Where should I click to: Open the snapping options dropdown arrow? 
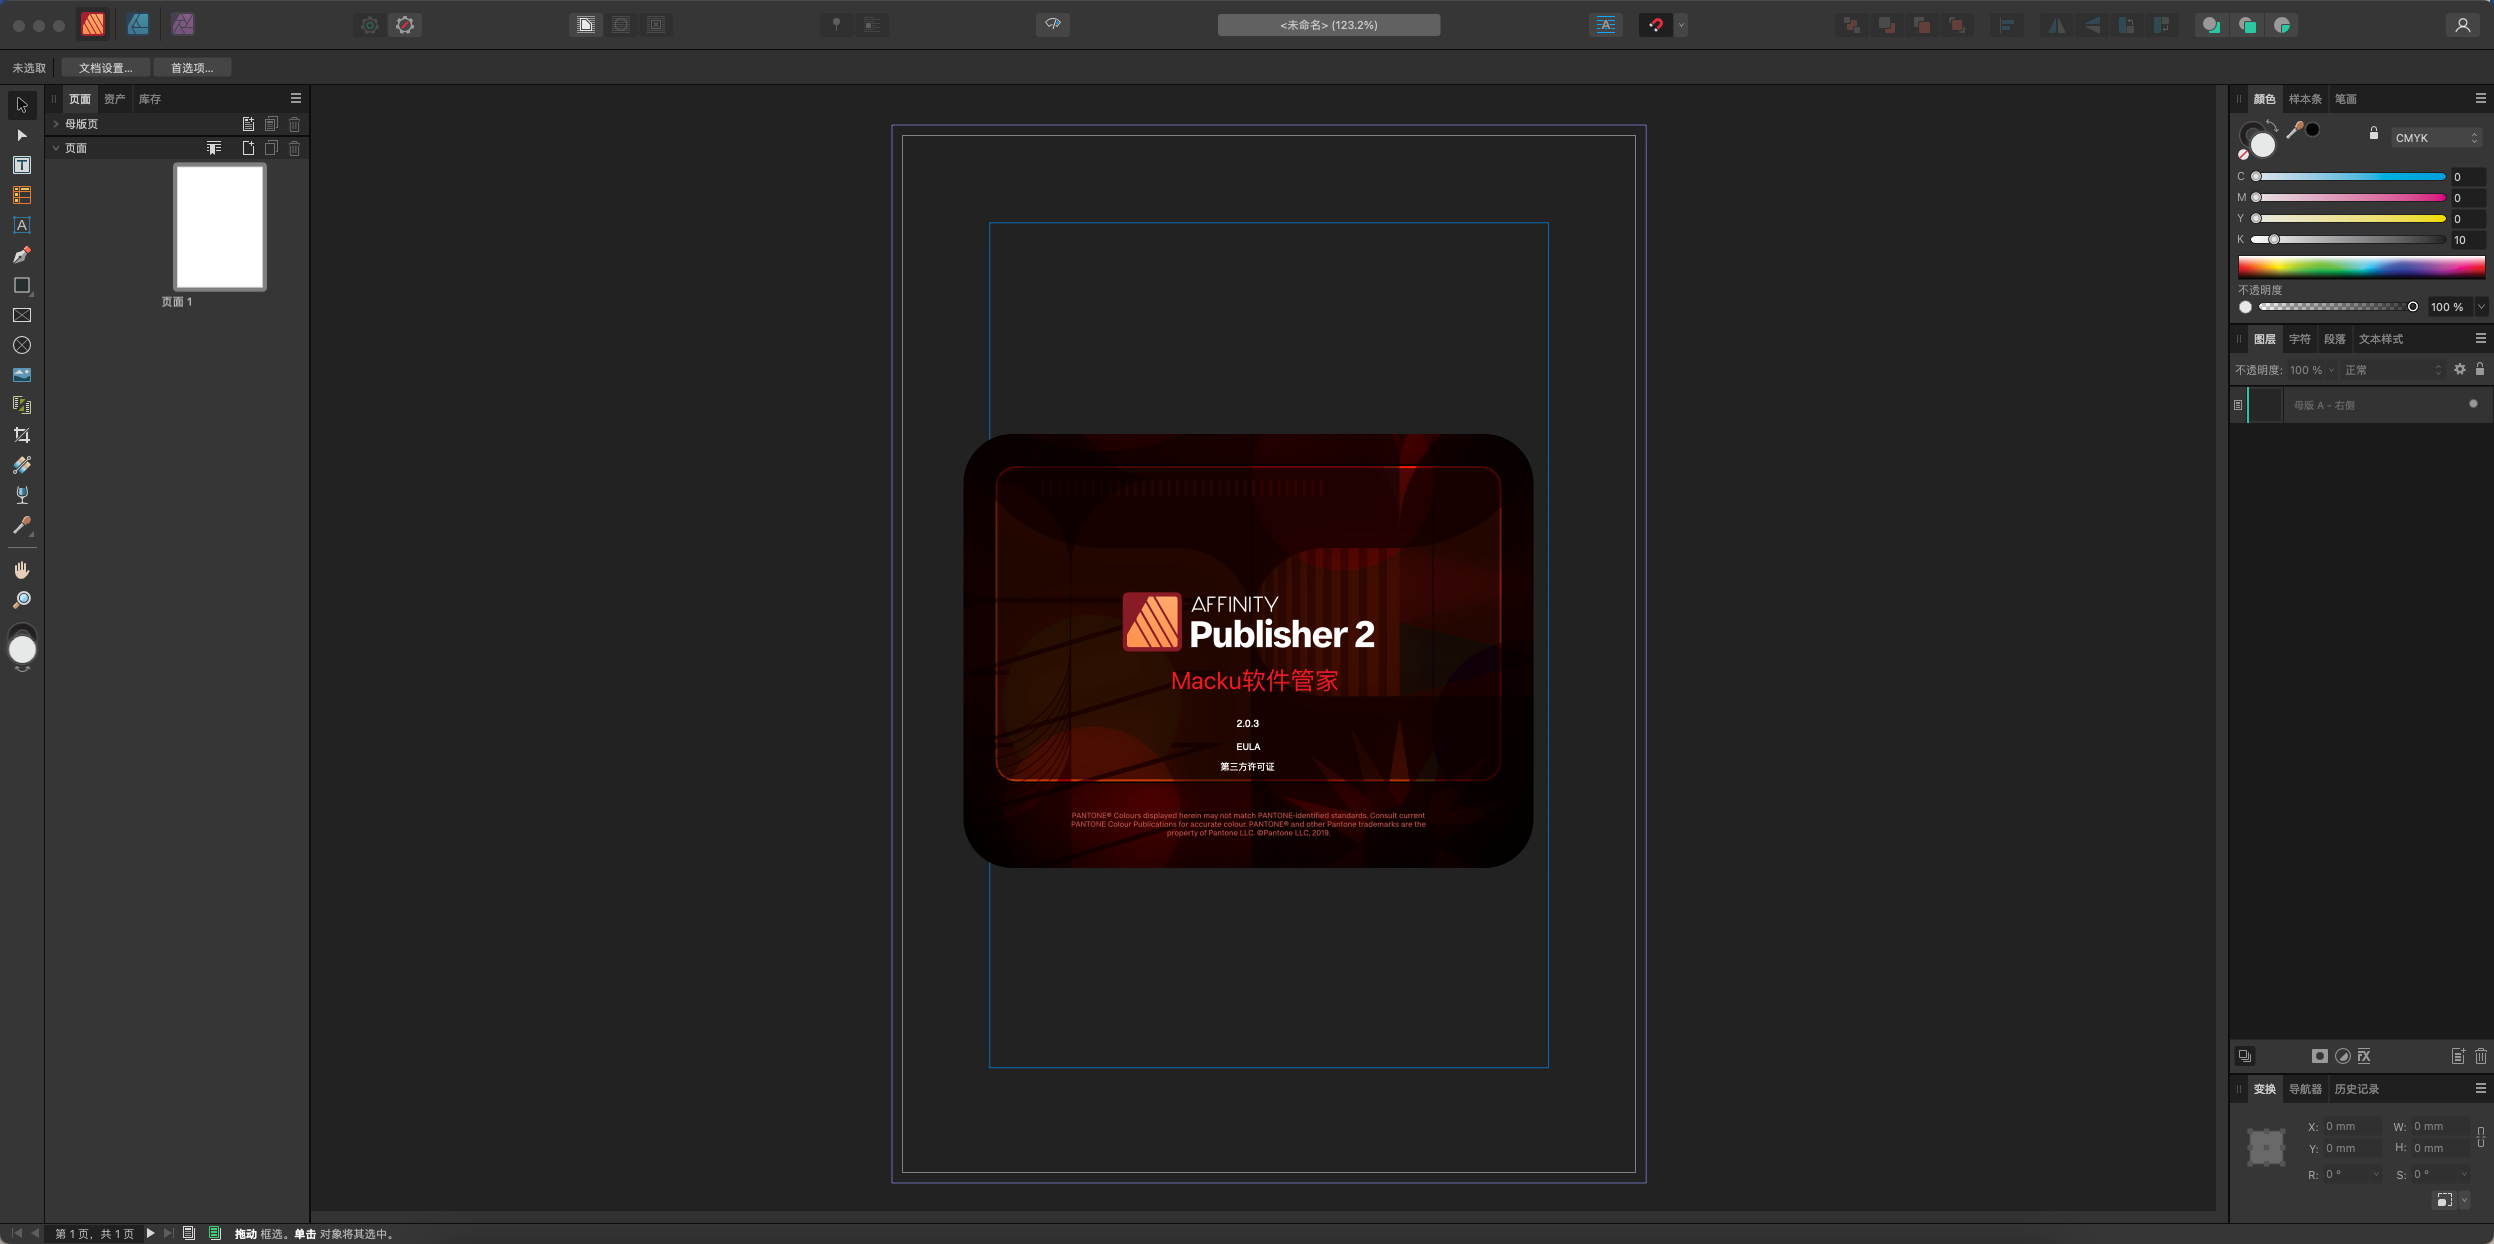click(1681, 25)
